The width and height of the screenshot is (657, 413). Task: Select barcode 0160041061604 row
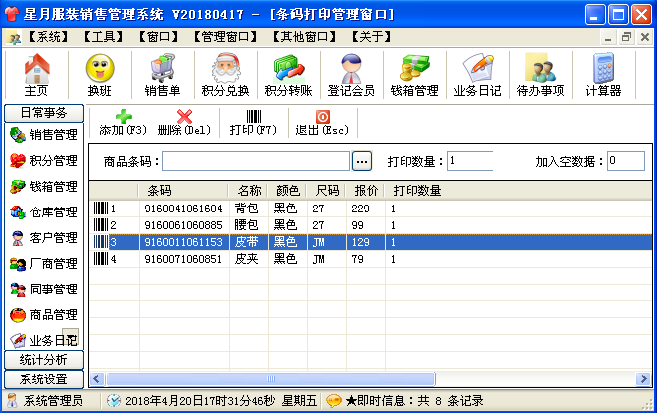pyautogui.click(x=371, y=209)
